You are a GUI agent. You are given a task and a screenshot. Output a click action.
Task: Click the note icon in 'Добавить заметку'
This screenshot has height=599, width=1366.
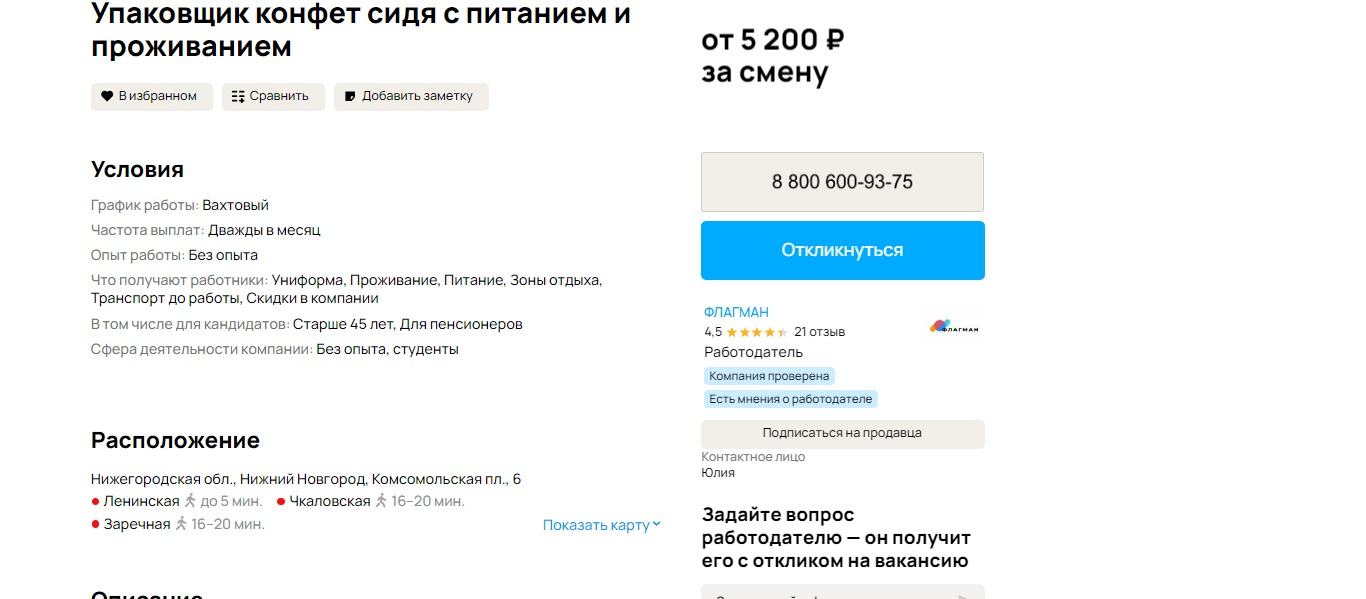click(350, 97)
